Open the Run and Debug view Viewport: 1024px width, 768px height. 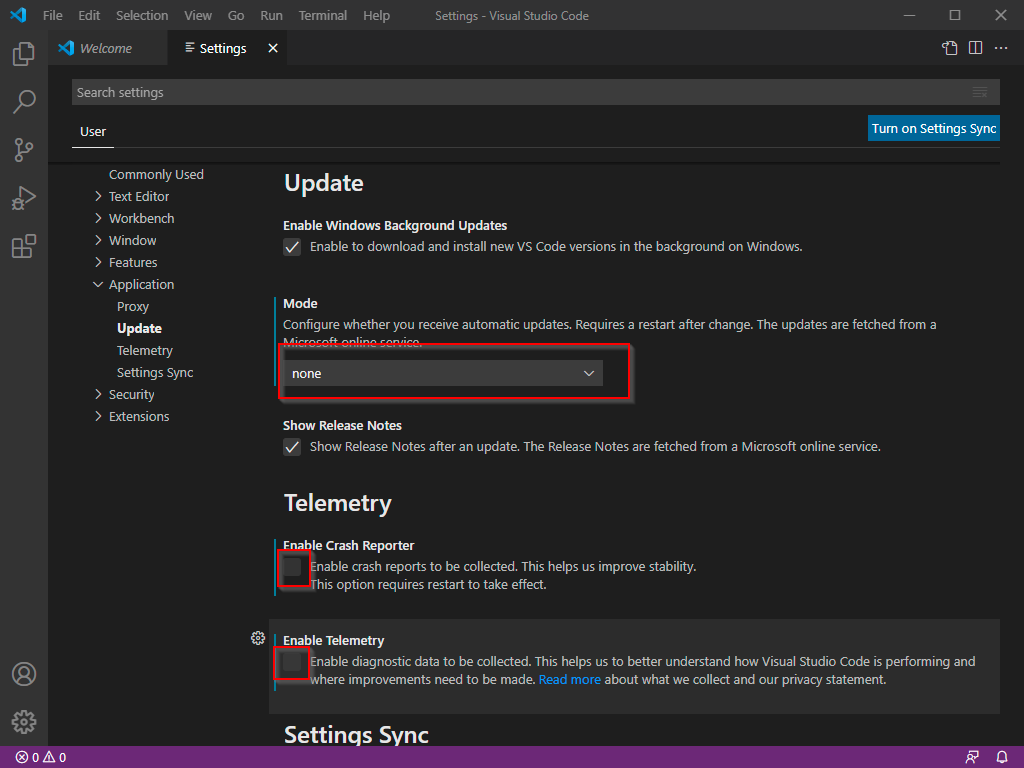coord(24,198)
